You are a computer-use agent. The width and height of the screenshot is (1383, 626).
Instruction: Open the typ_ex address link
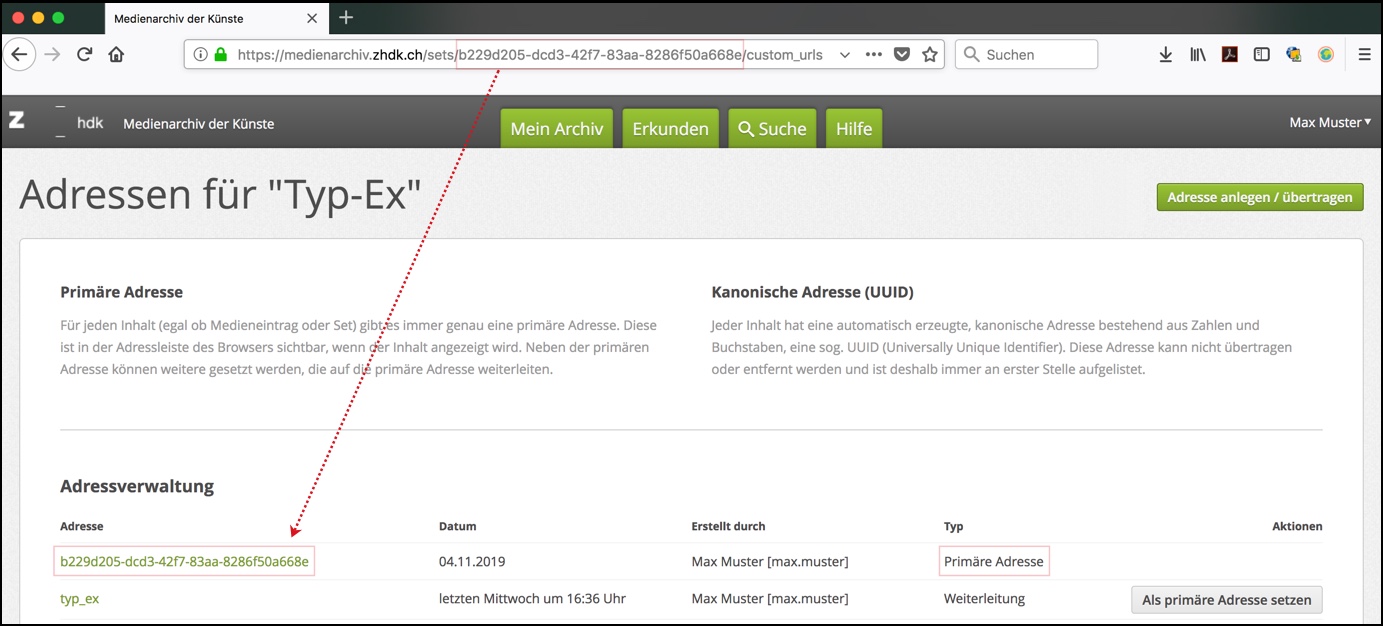[80, 599]
